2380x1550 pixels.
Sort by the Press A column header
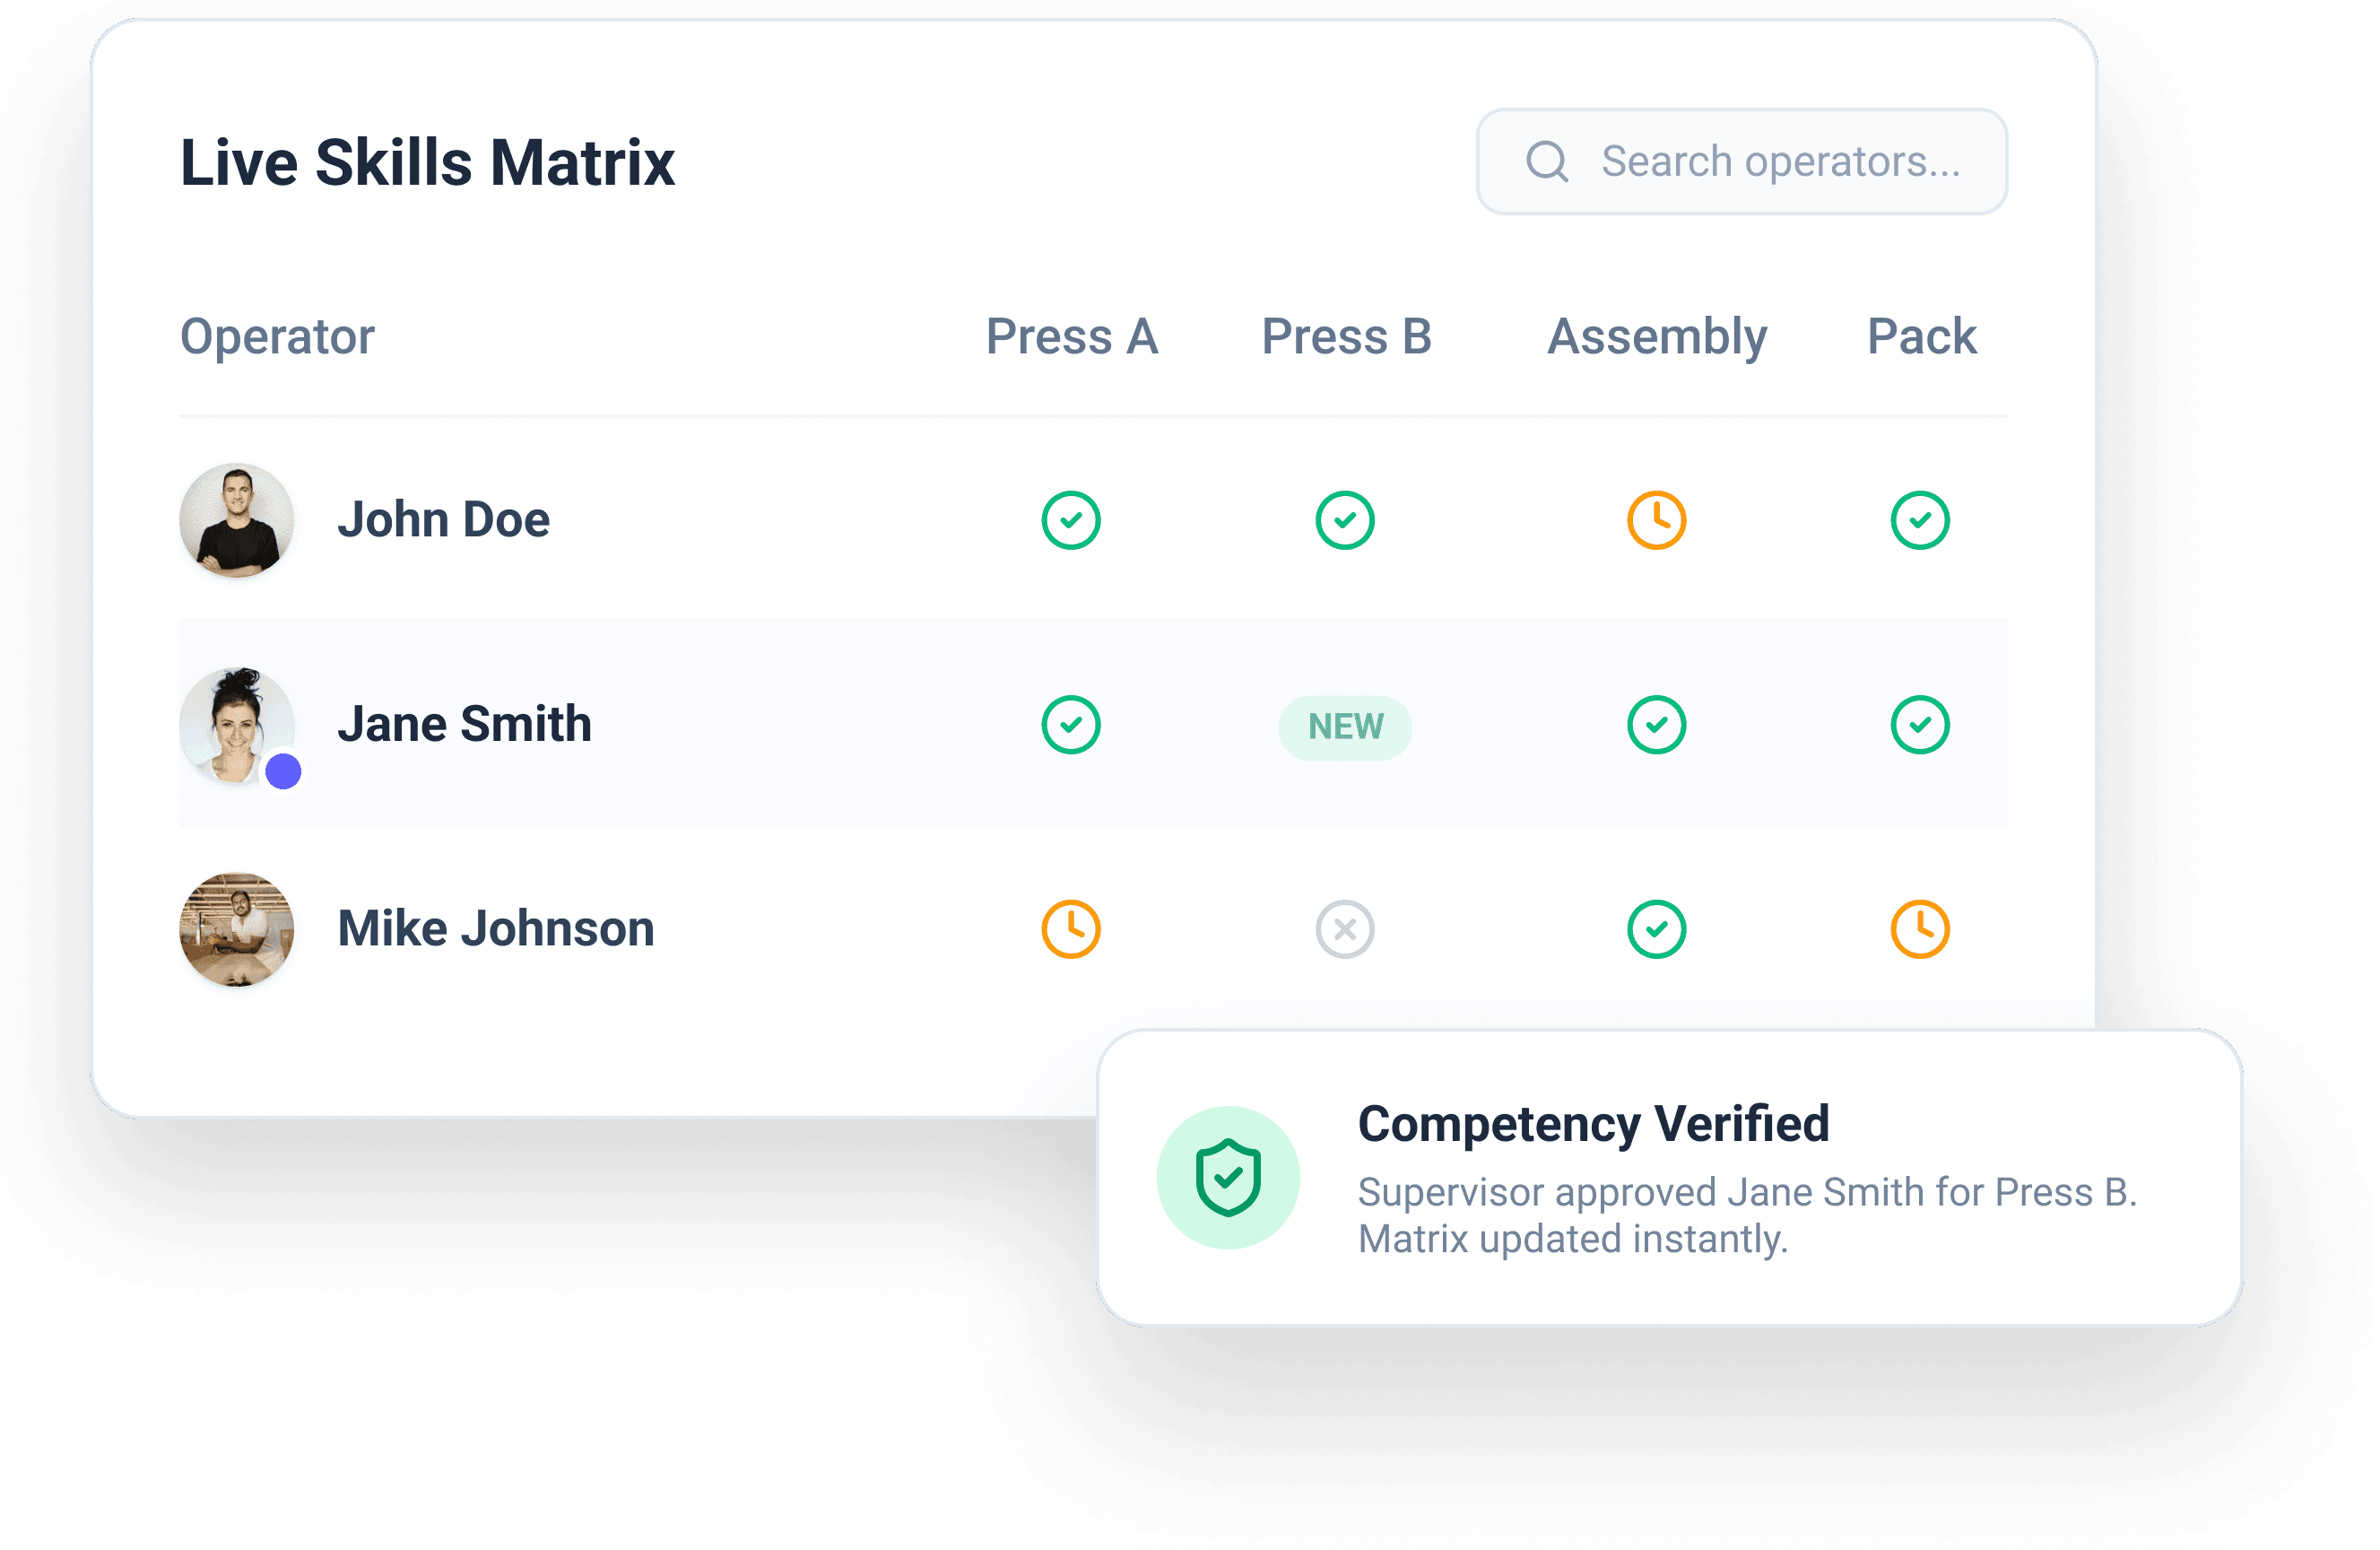pos(1071,336)
